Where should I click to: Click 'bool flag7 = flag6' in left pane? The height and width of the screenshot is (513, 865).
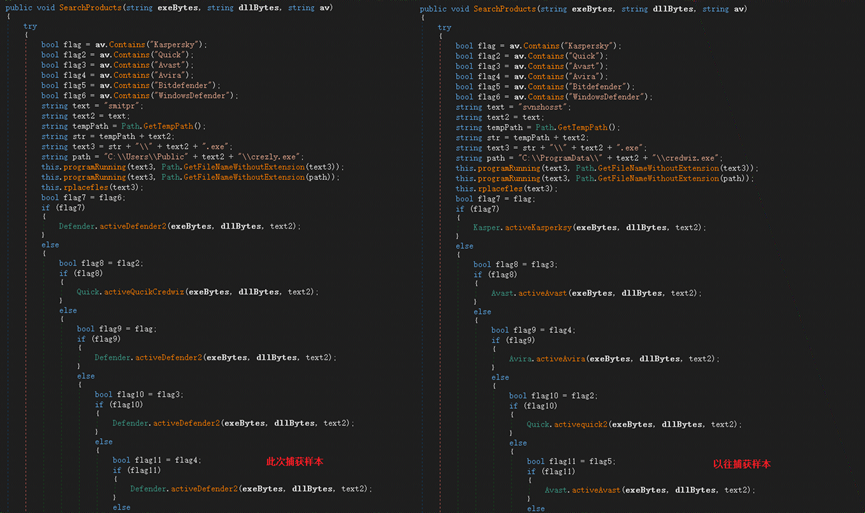(83, 197)
